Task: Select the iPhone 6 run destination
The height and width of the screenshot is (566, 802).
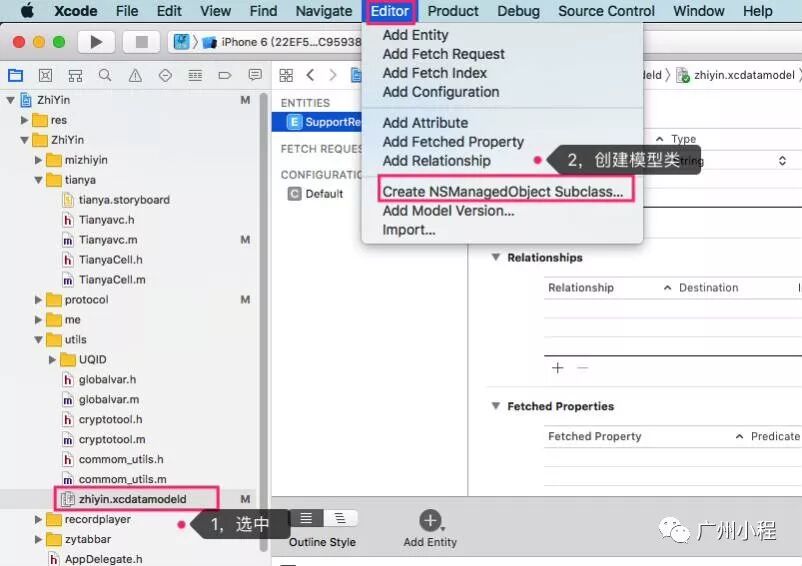Action: point(290,42)
